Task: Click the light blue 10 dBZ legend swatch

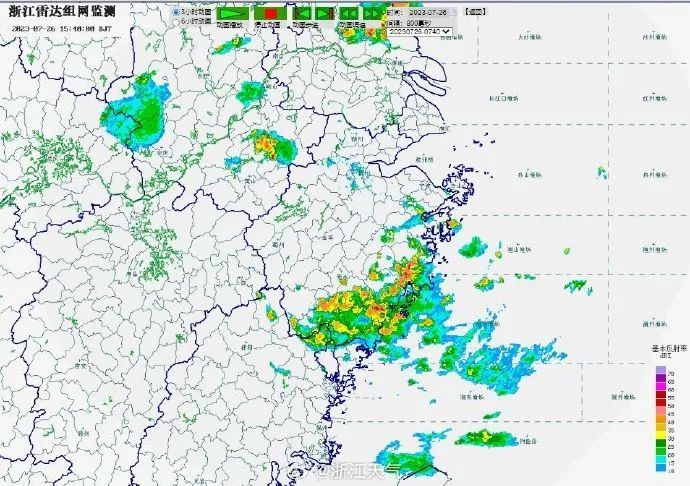Action: click(661, 470)
